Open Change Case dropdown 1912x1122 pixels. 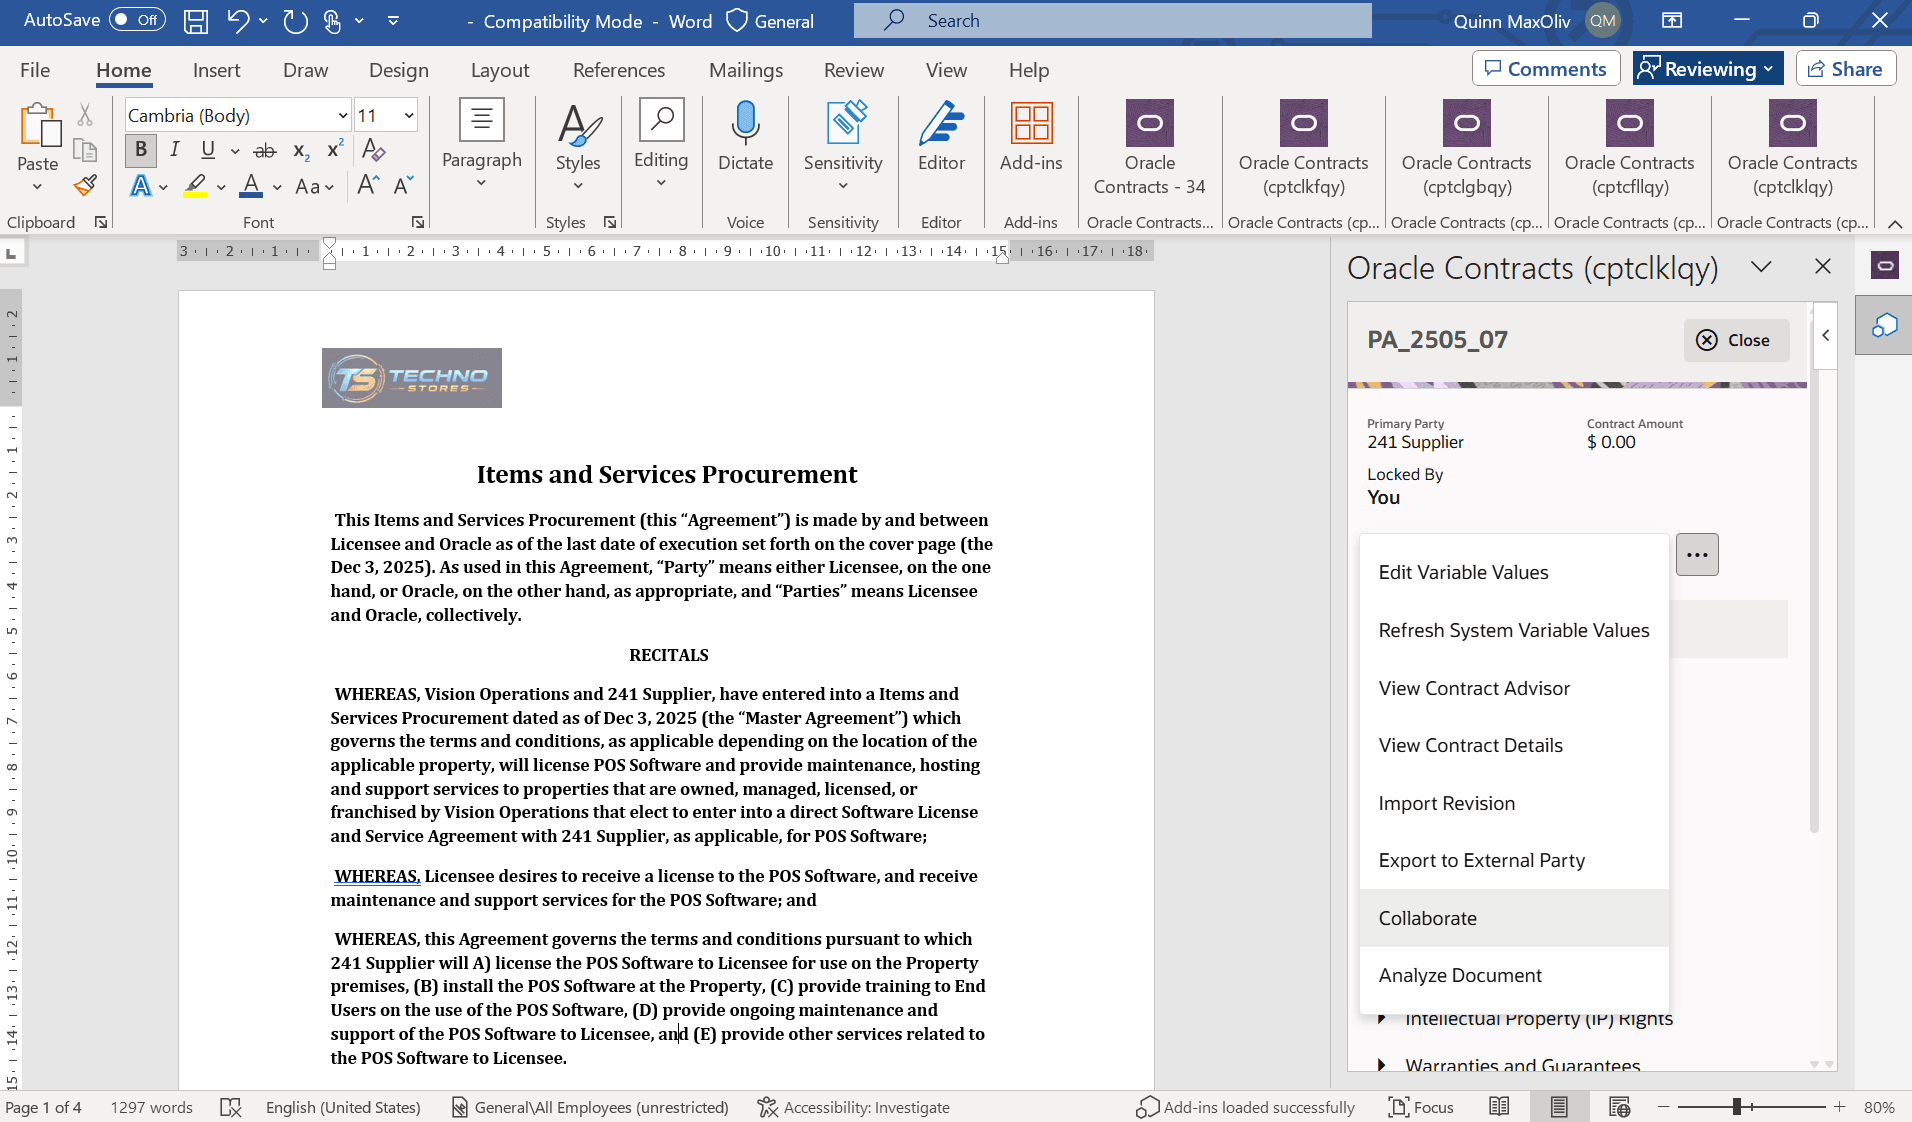[314, 186]
